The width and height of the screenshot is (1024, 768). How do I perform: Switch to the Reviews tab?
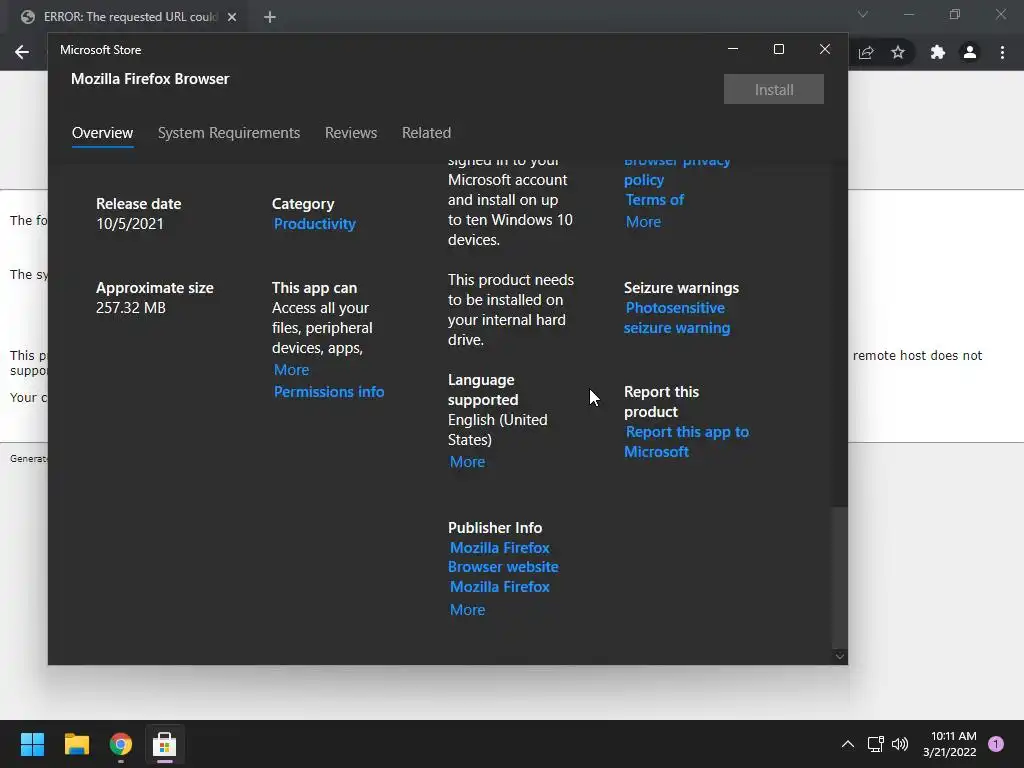point(351,133)
